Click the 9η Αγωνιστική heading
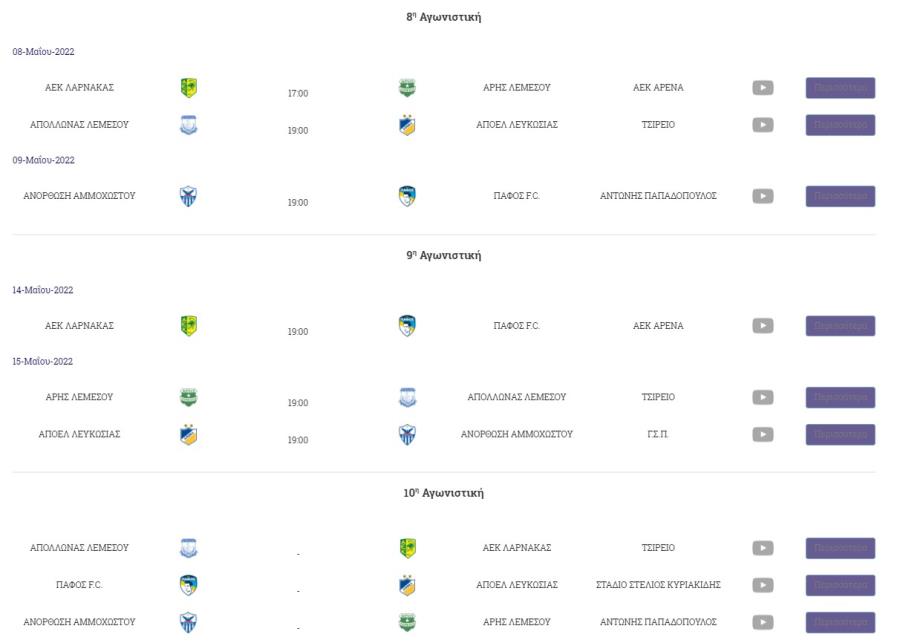 (x=444, y=255)
